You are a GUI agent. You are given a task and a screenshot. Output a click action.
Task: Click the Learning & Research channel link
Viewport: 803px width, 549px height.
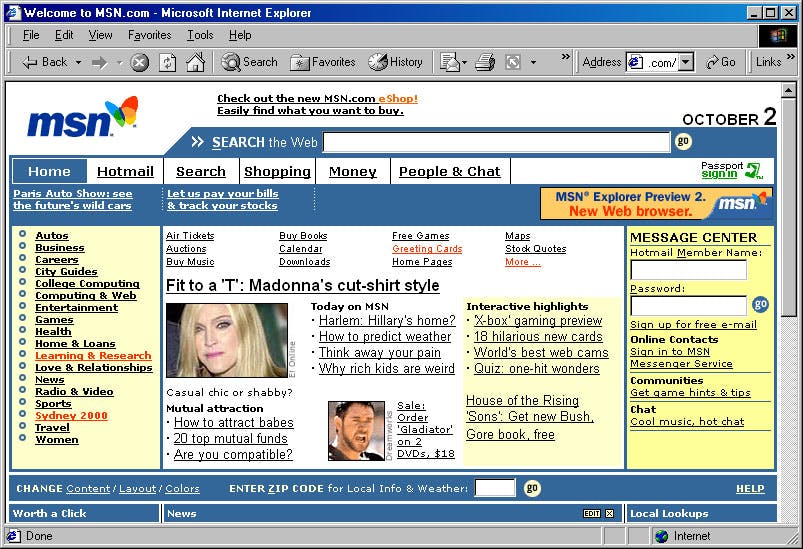(93, 355)
